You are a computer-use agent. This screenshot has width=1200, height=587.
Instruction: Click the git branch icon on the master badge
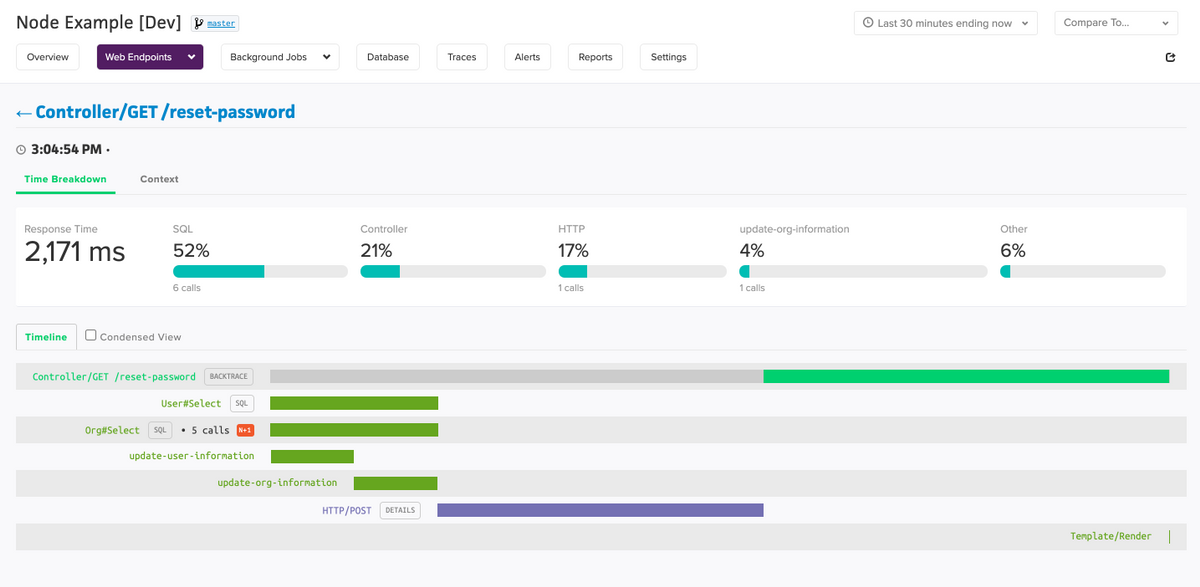coord(200,22)
